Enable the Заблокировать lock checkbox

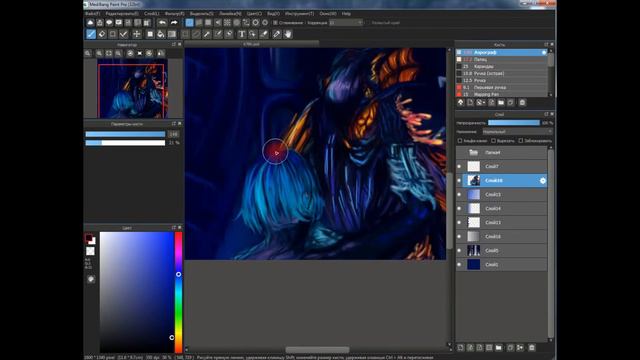click(x=521, y=141)
